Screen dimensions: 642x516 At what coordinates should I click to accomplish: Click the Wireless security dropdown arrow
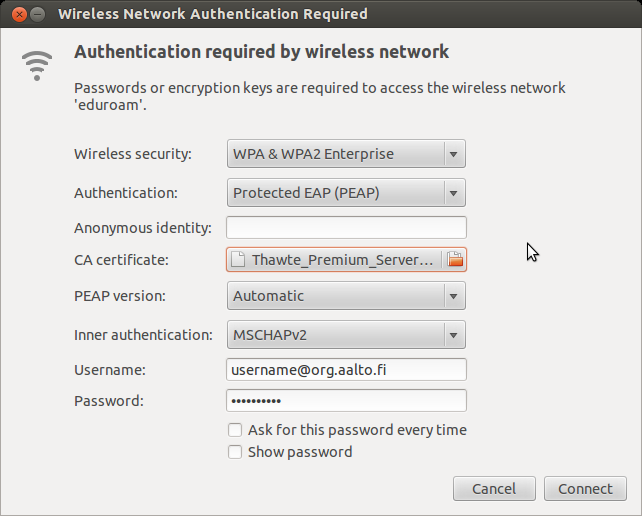pos(454,154)
